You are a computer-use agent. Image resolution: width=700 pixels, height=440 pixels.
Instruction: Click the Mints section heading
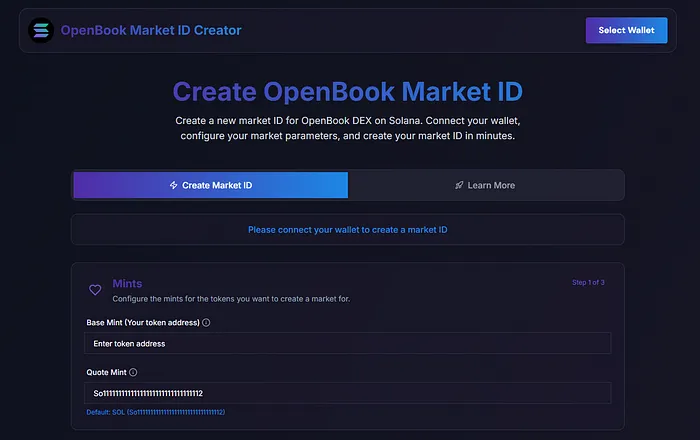127,283
